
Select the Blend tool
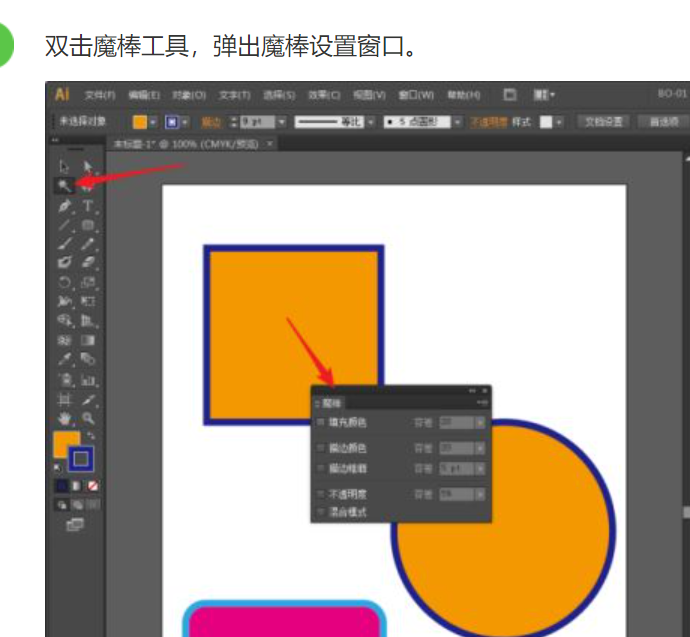[x=88, y=359]
